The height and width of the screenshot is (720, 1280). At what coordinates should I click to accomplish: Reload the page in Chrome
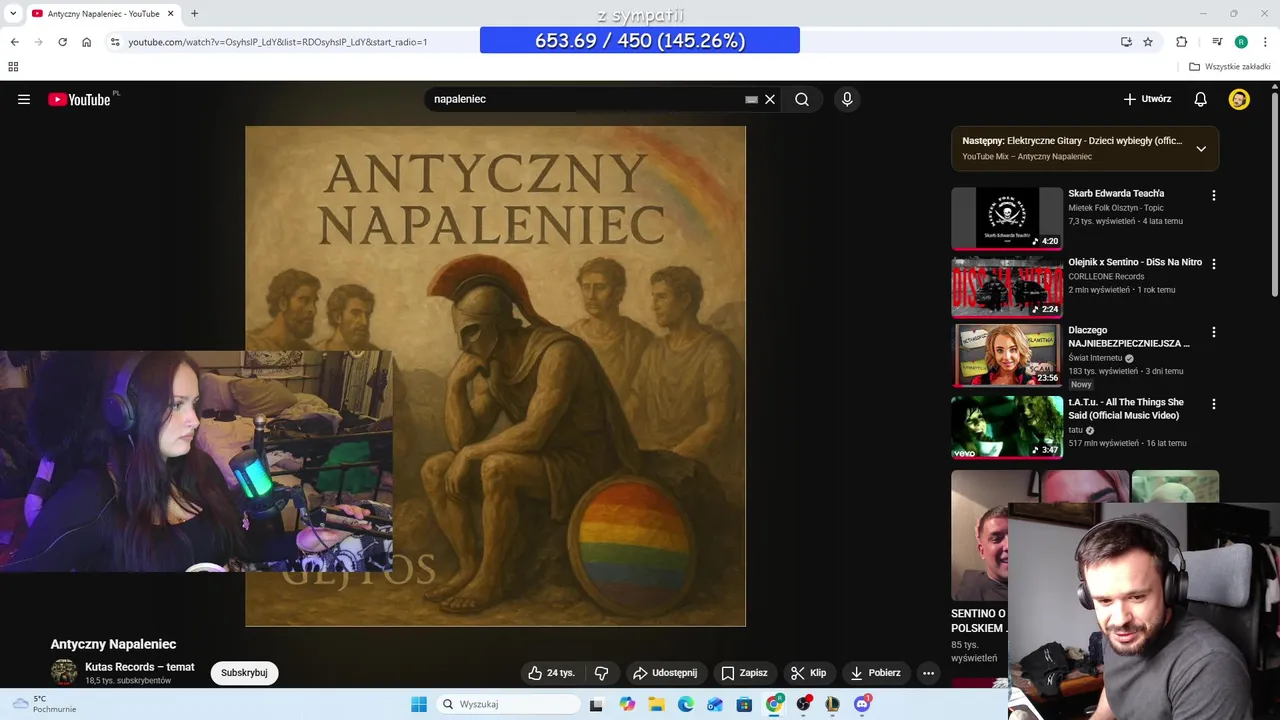(x=62, y=42)
